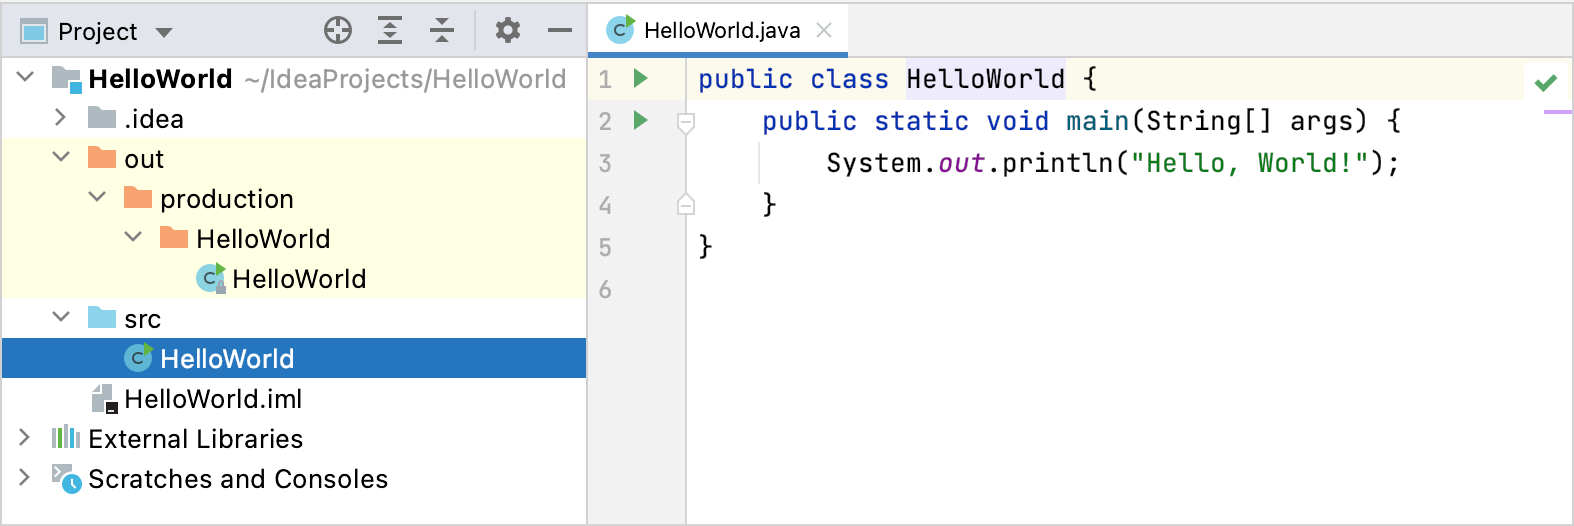Click the String[] args parameter
The width and height of the screenshot is (1574, 526).
click(x=1250, y=121)
